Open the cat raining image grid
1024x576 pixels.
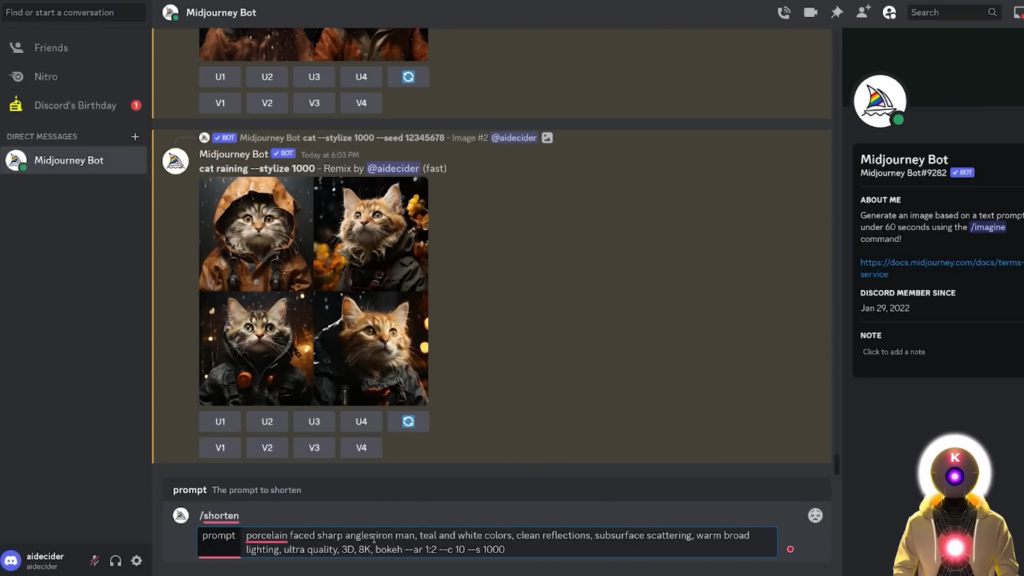tap(313, 291)
